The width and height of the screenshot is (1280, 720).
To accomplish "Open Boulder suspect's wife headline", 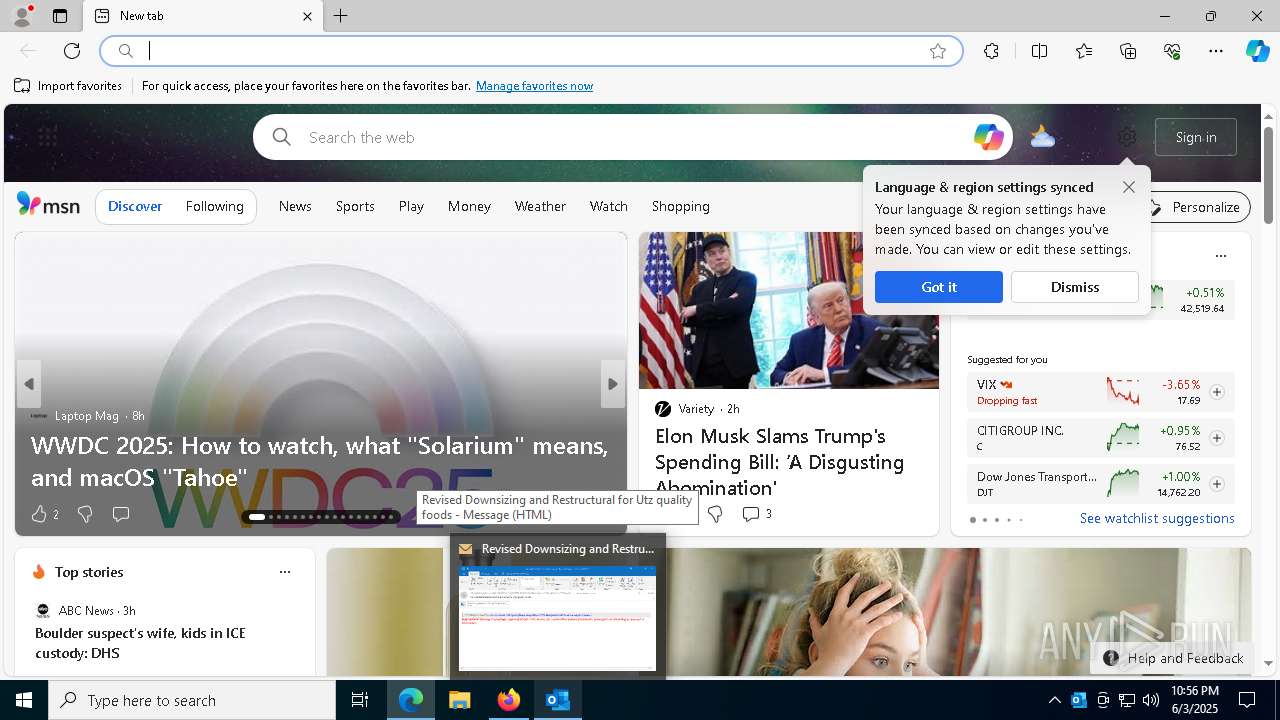I will click(x=140, y=643).
